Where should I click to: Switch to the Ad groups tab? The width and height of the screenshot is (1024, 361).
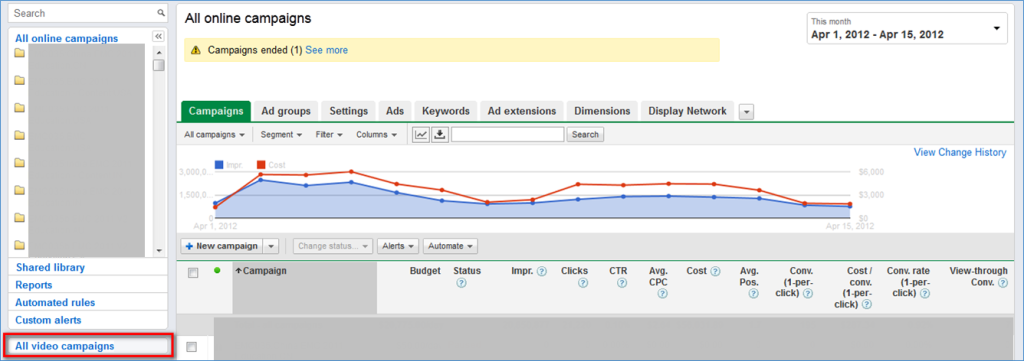click(285, 111)
